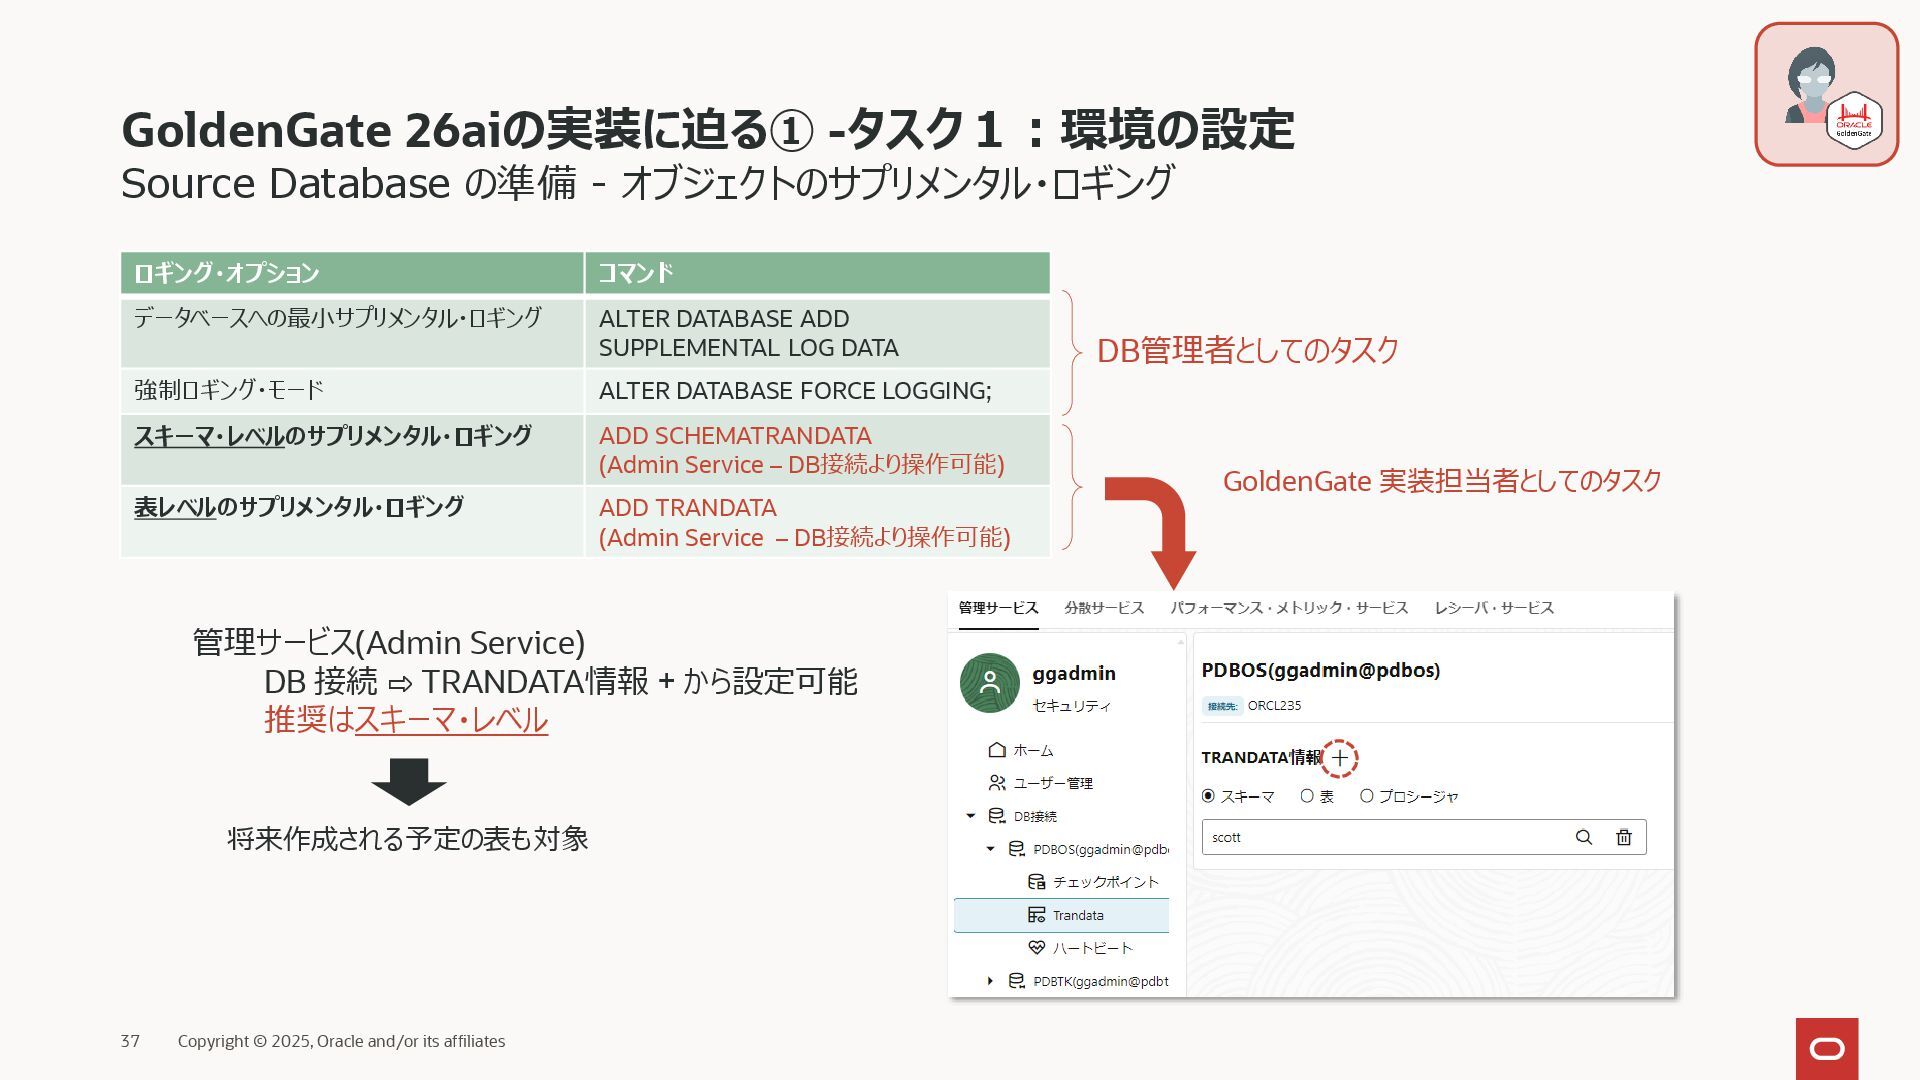Screen dimensions: 1920x1080
Task: Click the schema name input containing scott
Action: (x=1380, y=838)
